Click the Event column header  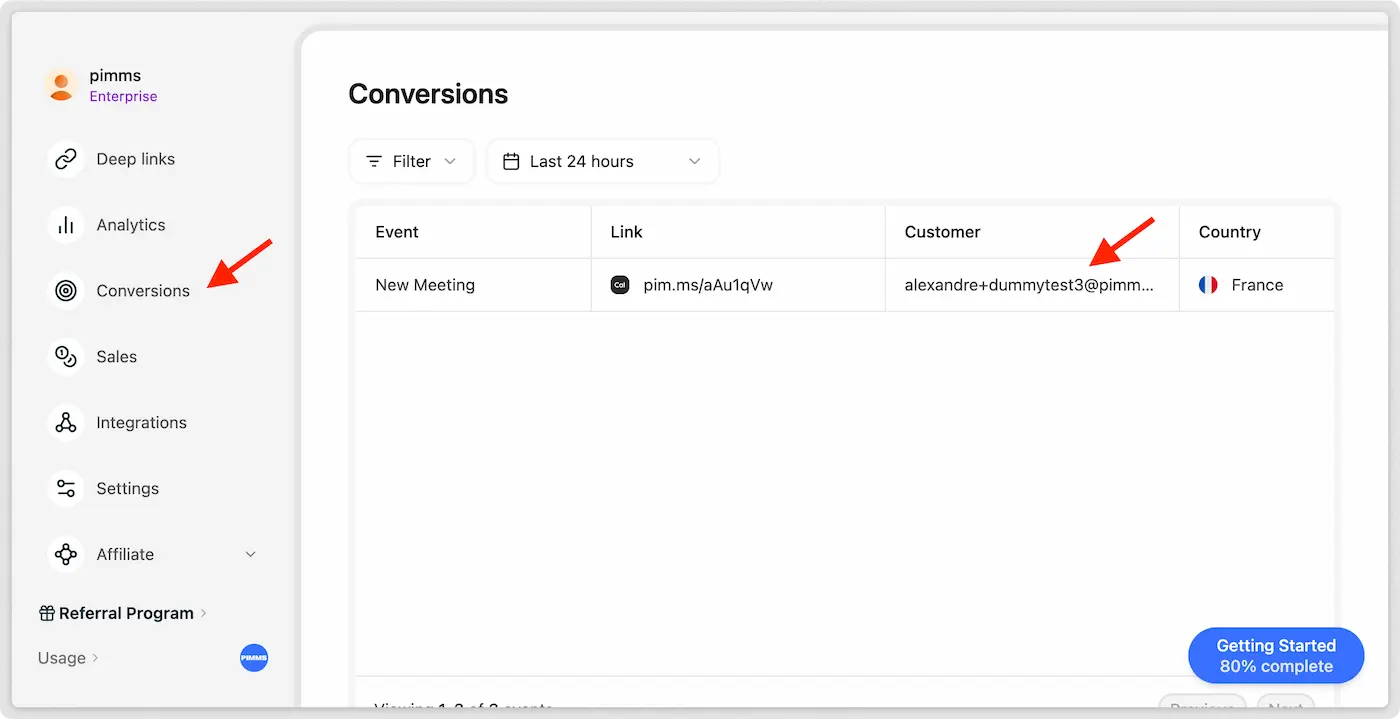[397, 232]
